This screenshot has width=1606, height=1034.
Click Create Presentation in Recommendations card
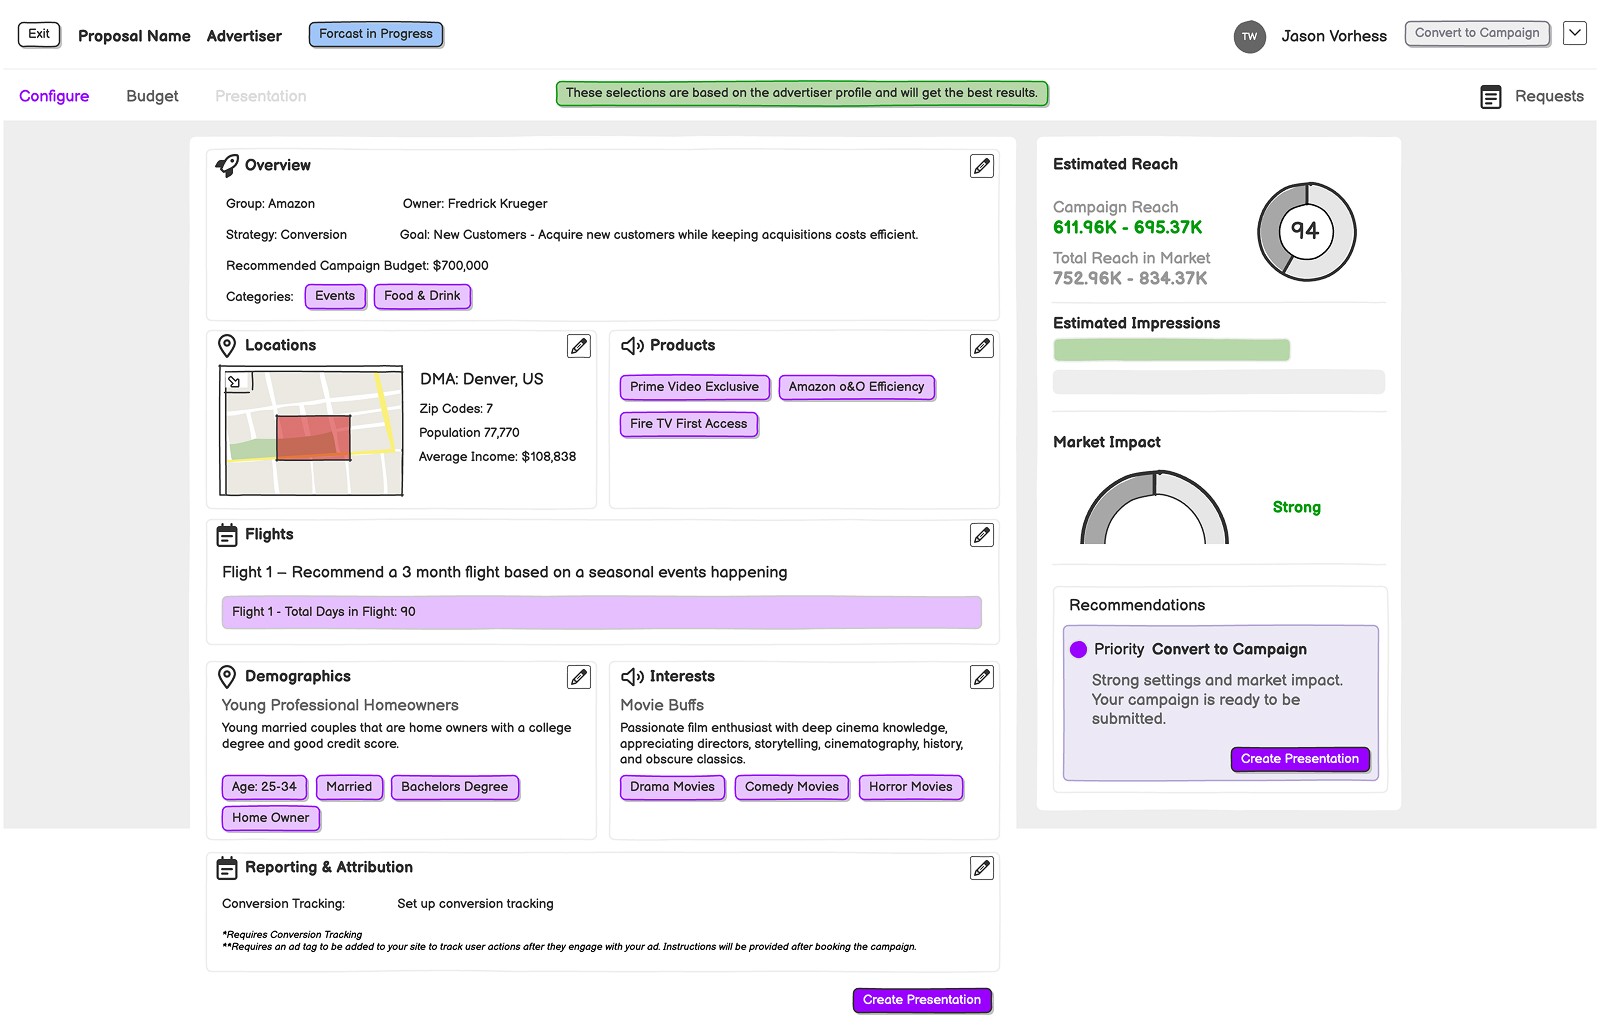pos(1299,759)
